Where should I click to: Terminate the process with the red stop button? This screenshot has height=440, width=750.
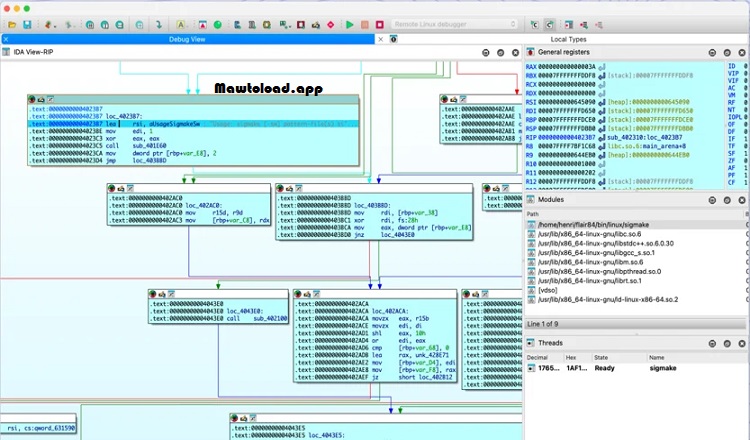pos(380,24)
